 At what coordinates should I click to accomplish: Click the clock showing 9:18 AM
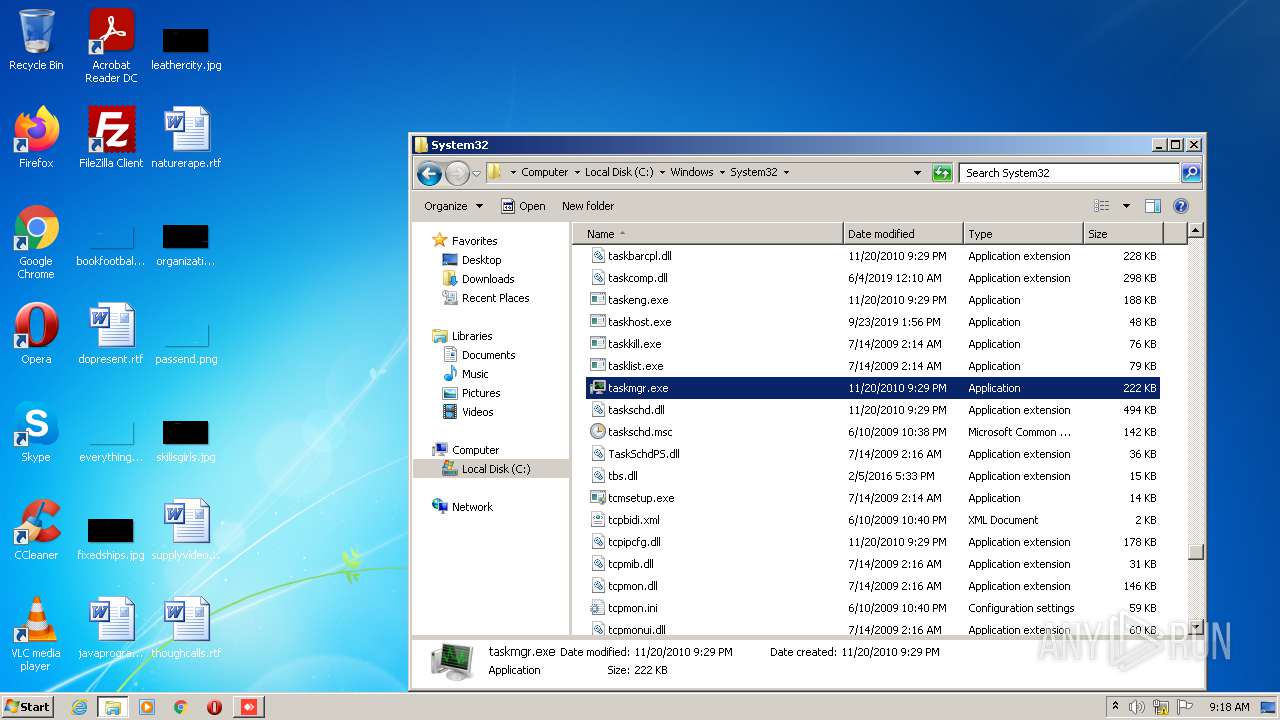click(1229, 707)
